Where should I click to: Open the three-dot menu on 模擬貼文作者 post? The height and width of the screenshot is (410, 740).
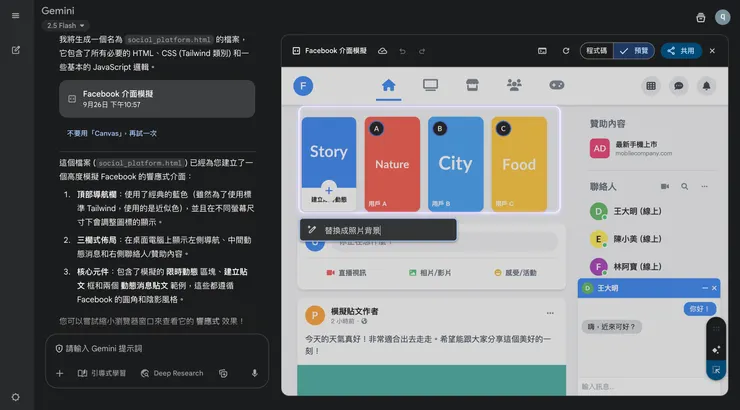[550, 313]
